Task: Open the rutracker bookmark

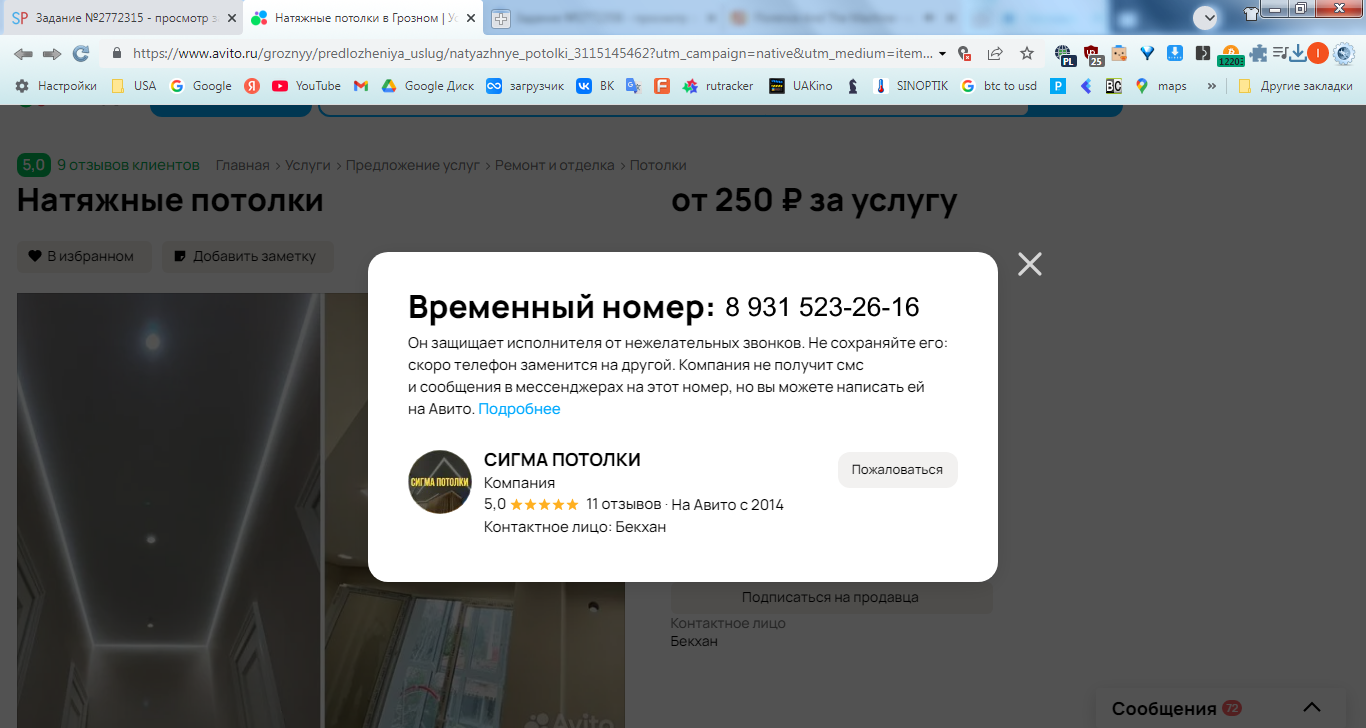Action: (x=717, y=86)
